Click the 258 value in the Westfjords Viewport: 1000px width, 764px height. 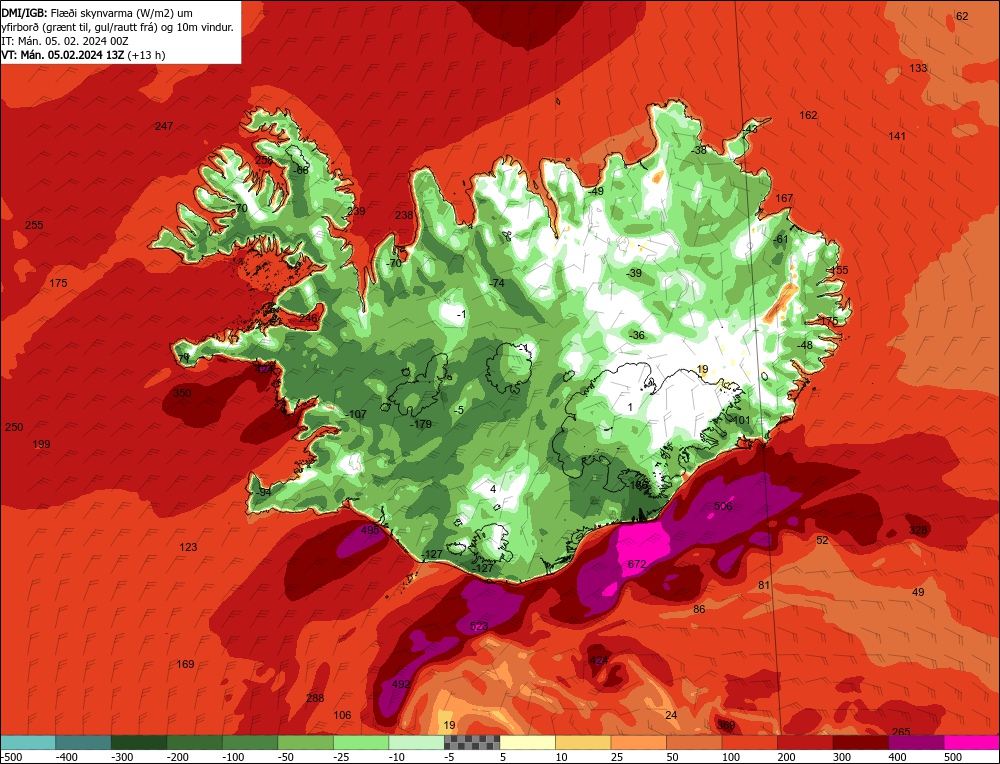(264, 160)
